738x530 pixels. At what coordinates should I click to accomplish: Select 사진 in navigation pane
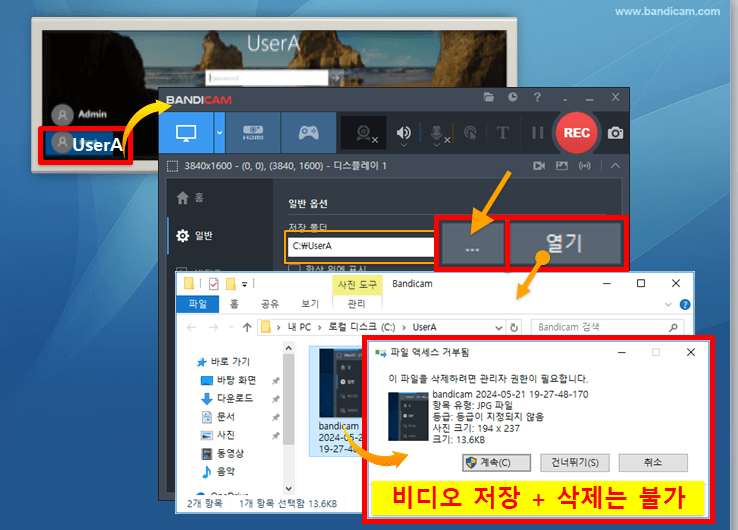point(218,435)
